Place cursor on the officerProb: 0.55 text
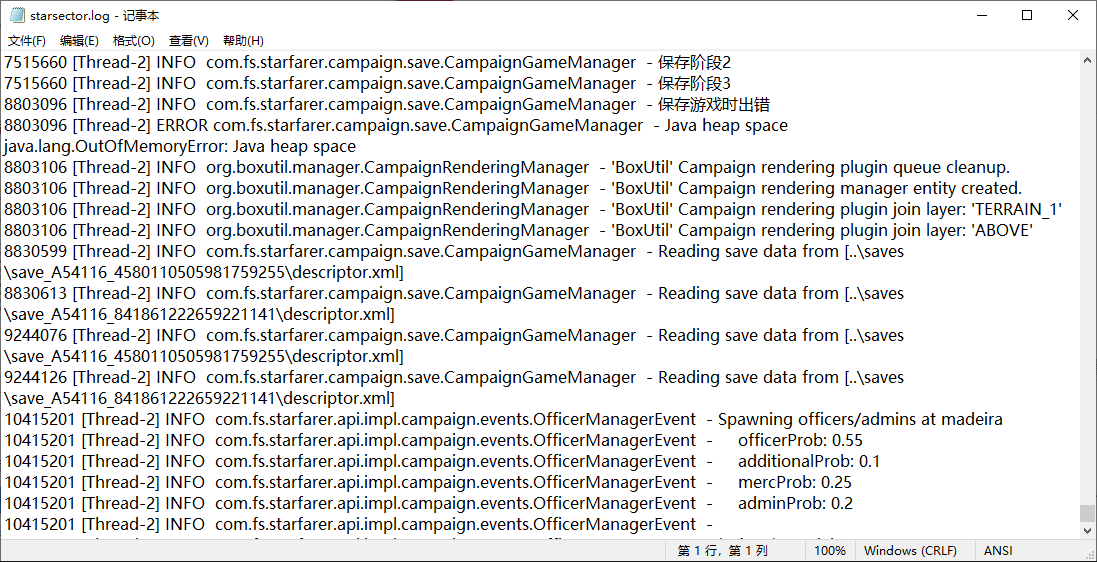This screenshot has height=562, width=1097. [800, 441]
